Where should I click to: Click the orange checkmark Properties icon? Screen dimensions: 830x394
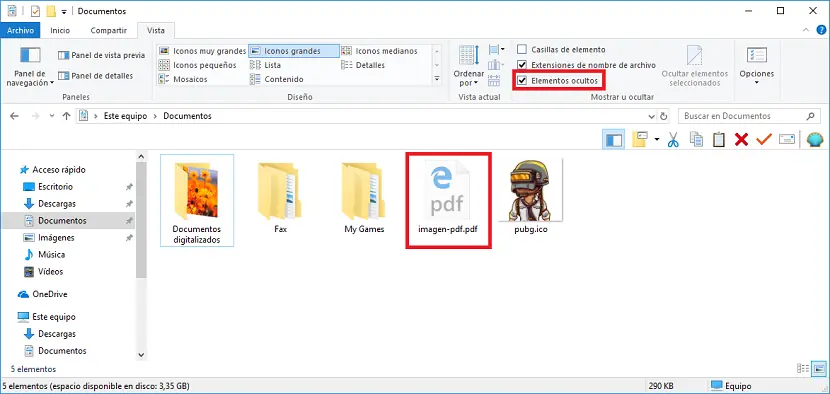click(x=764, y=140)
